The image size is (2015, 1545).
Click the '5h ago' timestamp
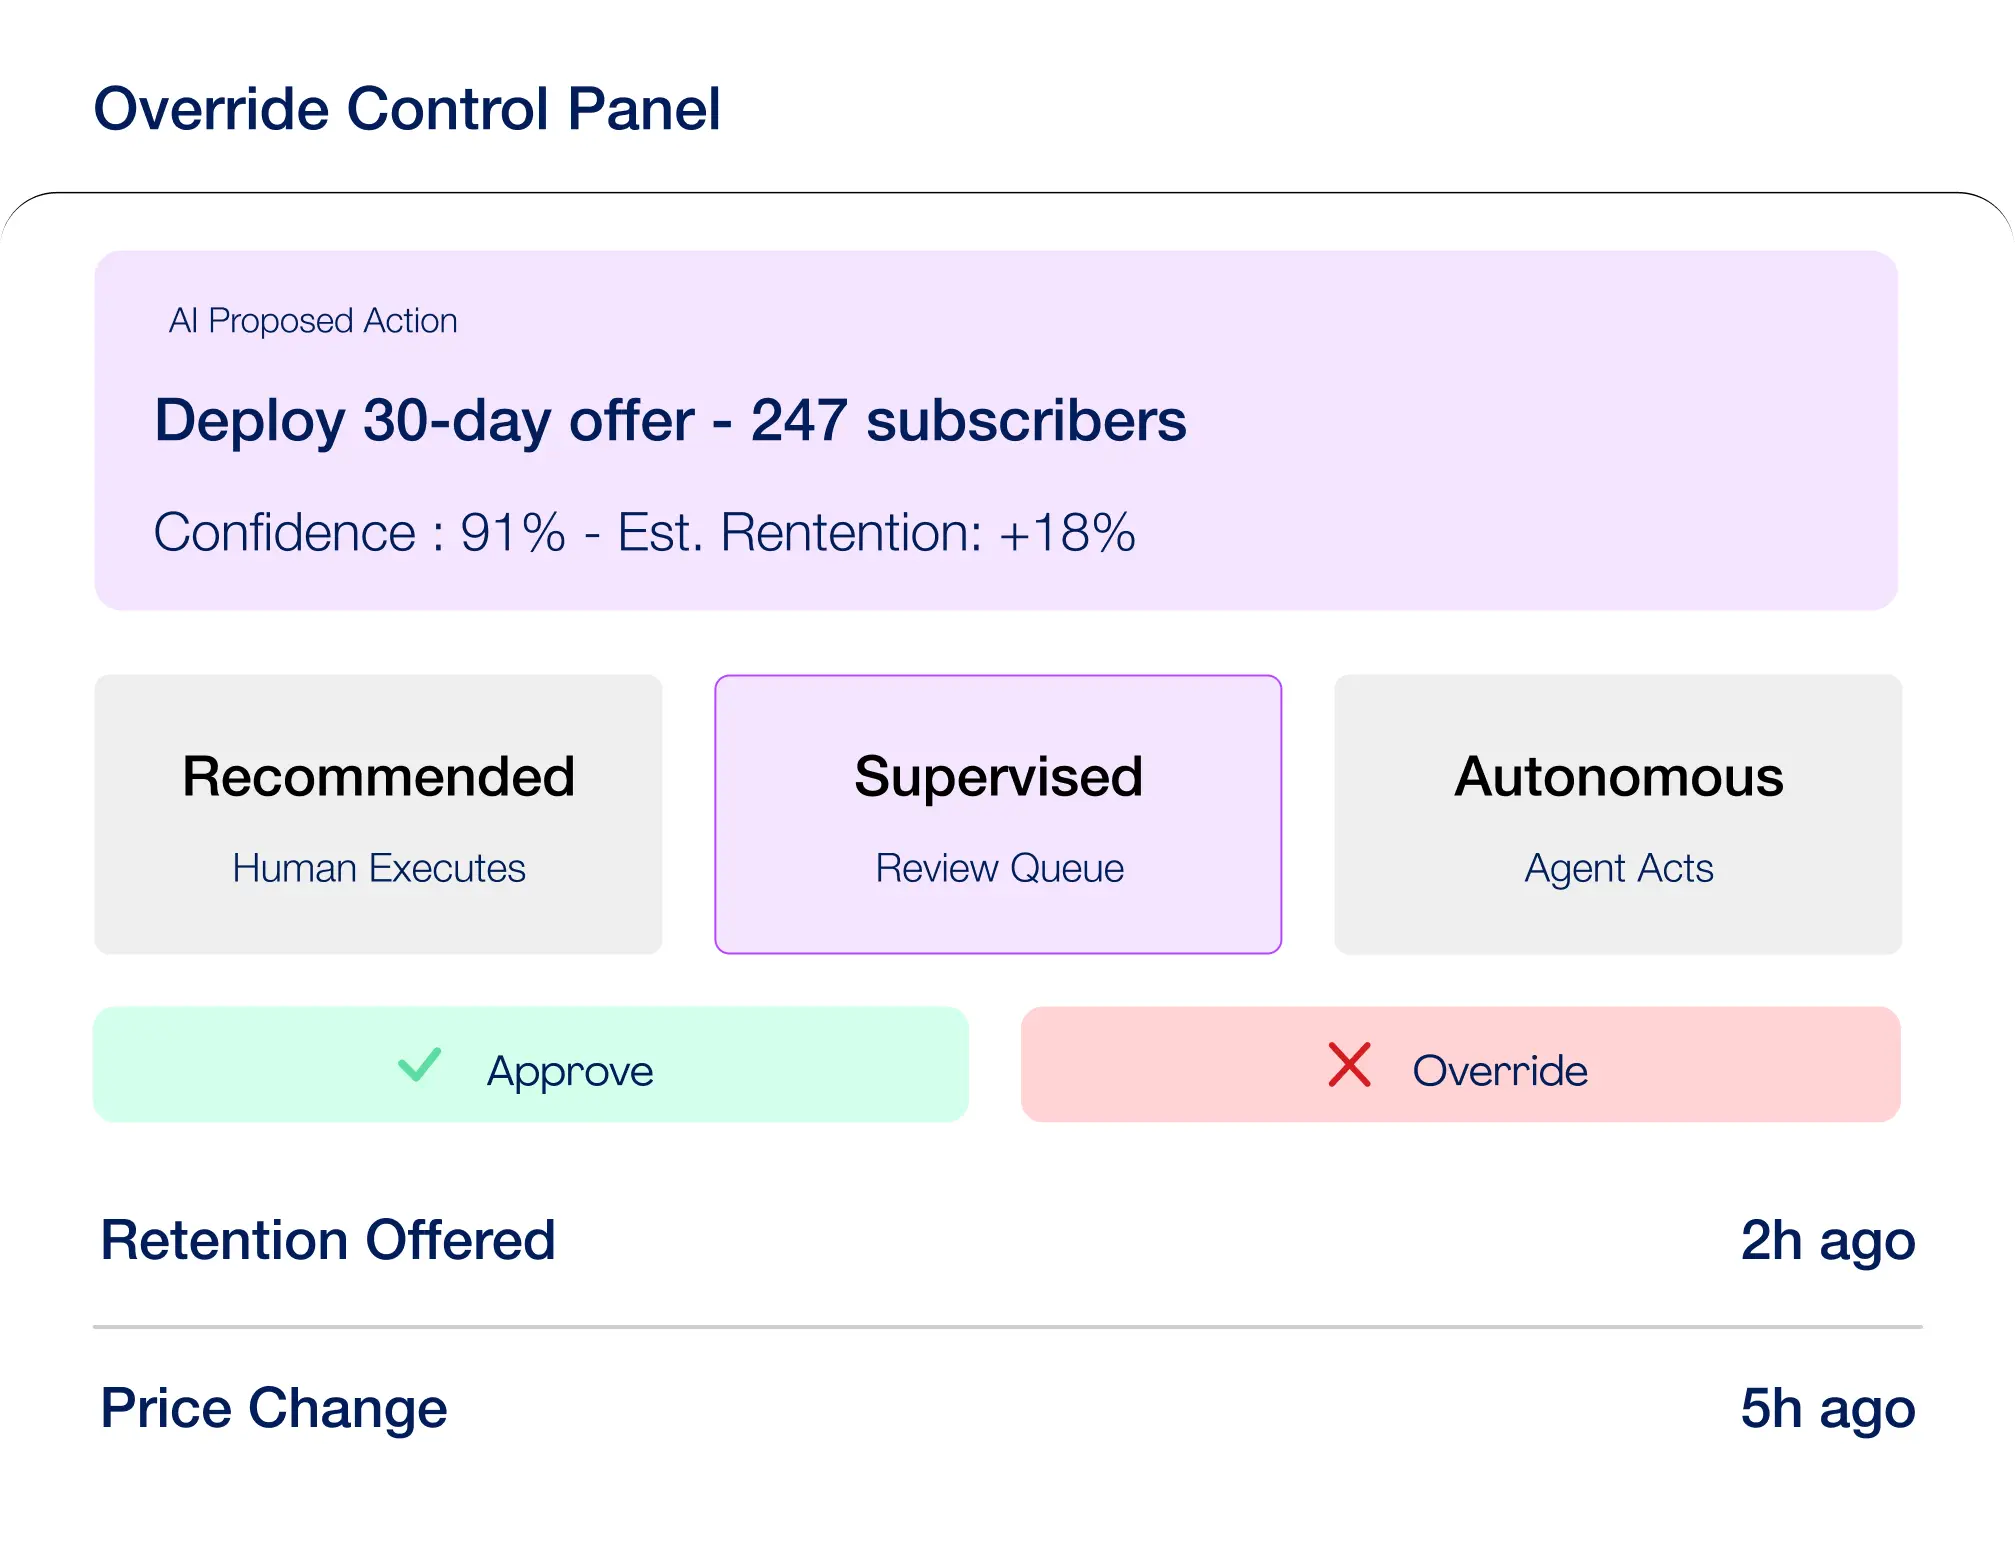tap(1827, 1408)
